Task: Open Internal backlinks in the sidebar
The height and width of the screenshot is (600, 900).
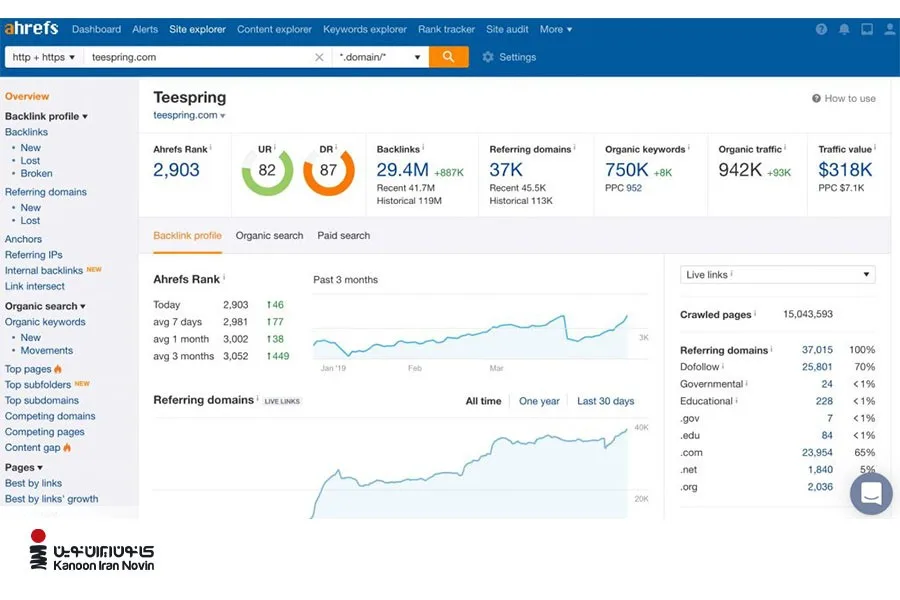Action: pyautogui.click(x=44, y=270)
